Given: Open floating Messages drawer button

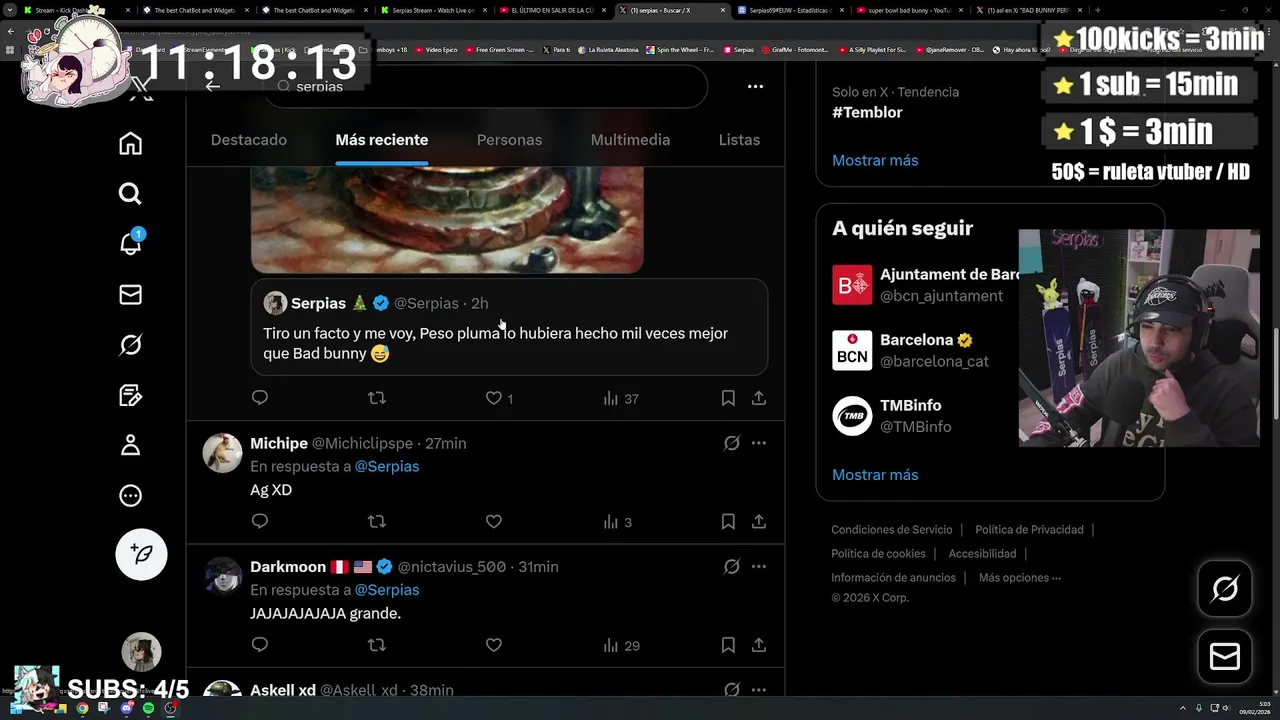Looking at the screenshot, I should [1225, 656].
